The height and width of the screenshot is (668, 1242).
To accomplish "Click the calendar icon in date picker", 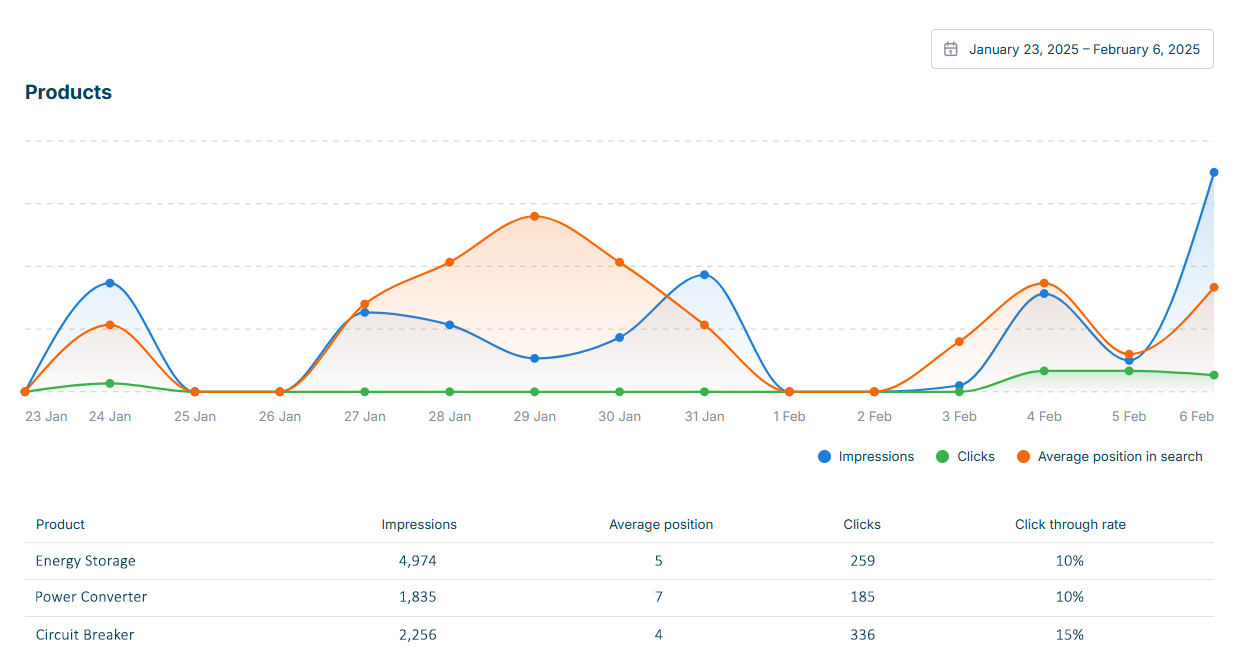I will coord(951,49).
